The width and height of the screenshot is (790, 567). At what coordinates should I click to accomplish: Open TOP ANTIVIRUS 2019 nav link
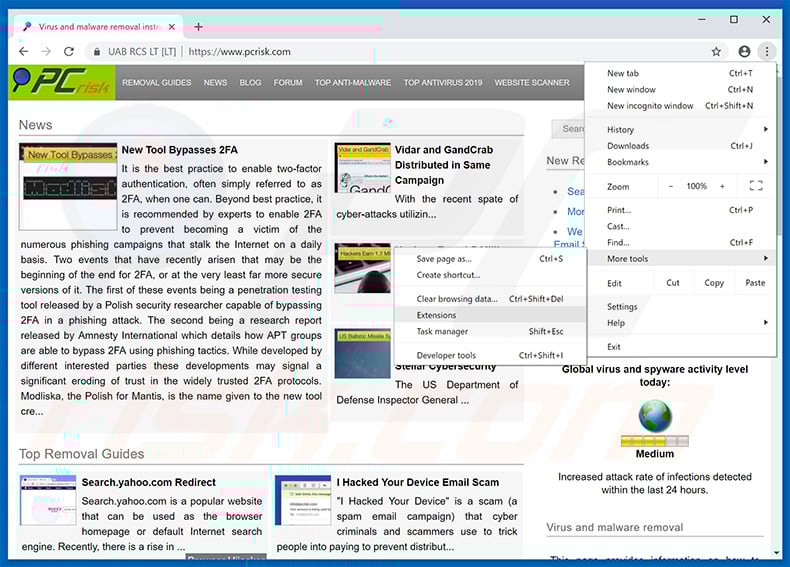(x=443, y=82)
